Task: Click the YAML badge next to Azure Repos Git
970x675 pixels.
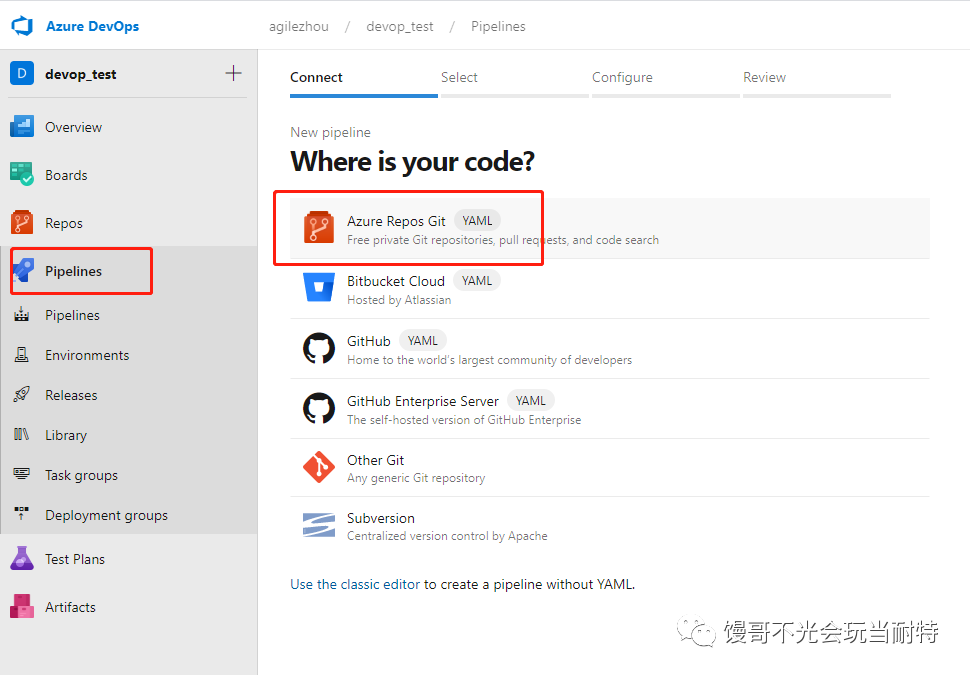Action: click(478, 221)
